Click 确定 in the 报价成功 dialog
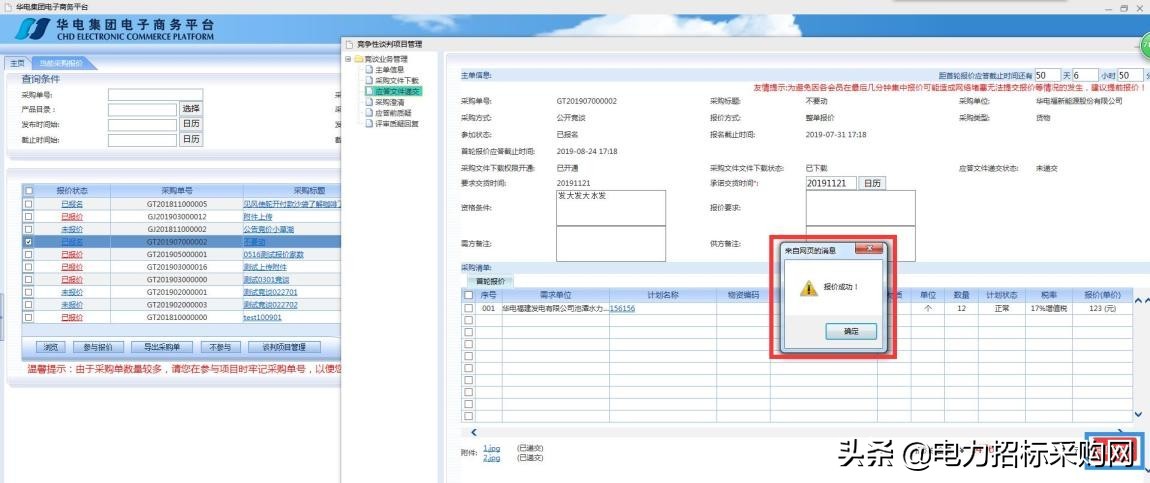This screenshot has height=483, width=1150. tap(850, 331)
